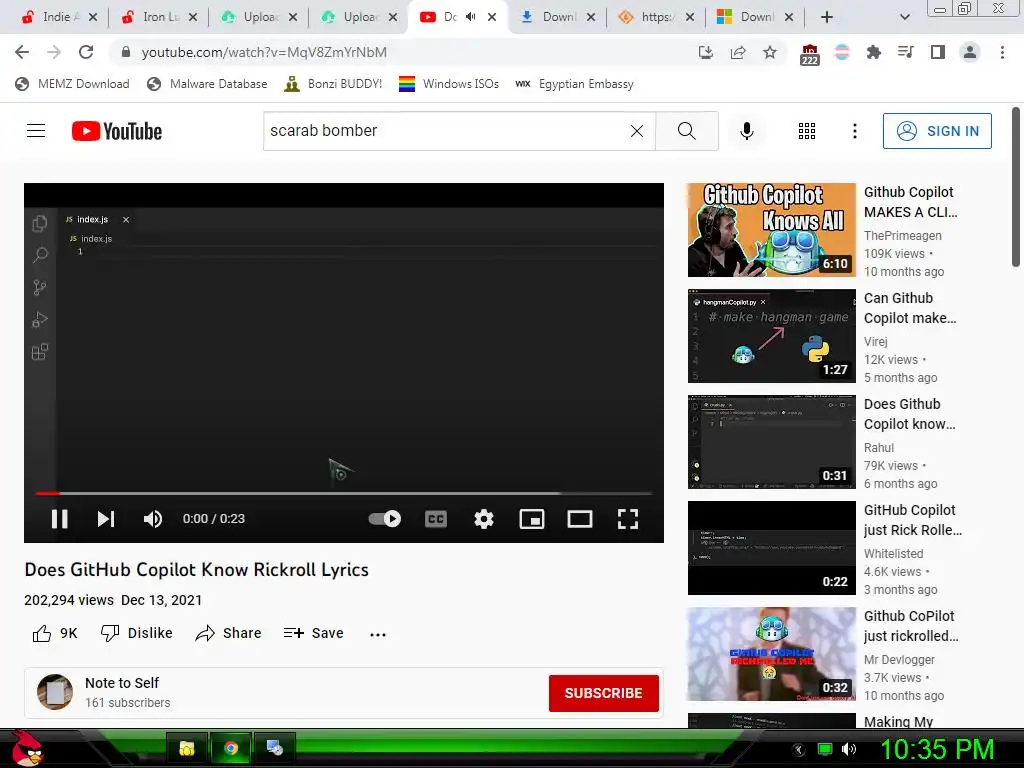Clear the search text with the X
1024x768 pixels.
point(637,131)
